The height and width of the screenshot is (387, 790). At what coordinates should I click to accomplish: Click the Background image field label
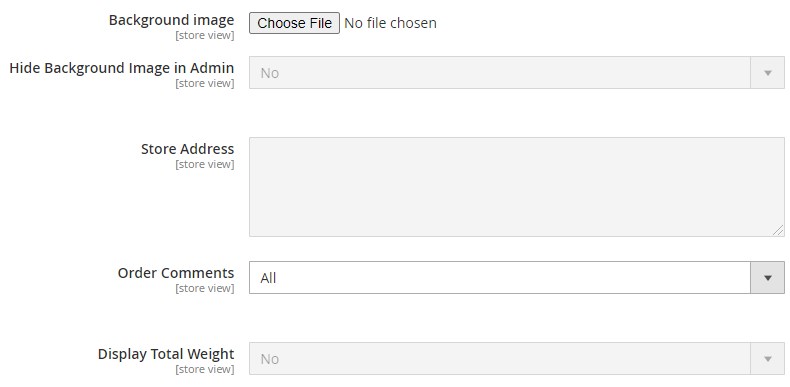tap(171, 20)
